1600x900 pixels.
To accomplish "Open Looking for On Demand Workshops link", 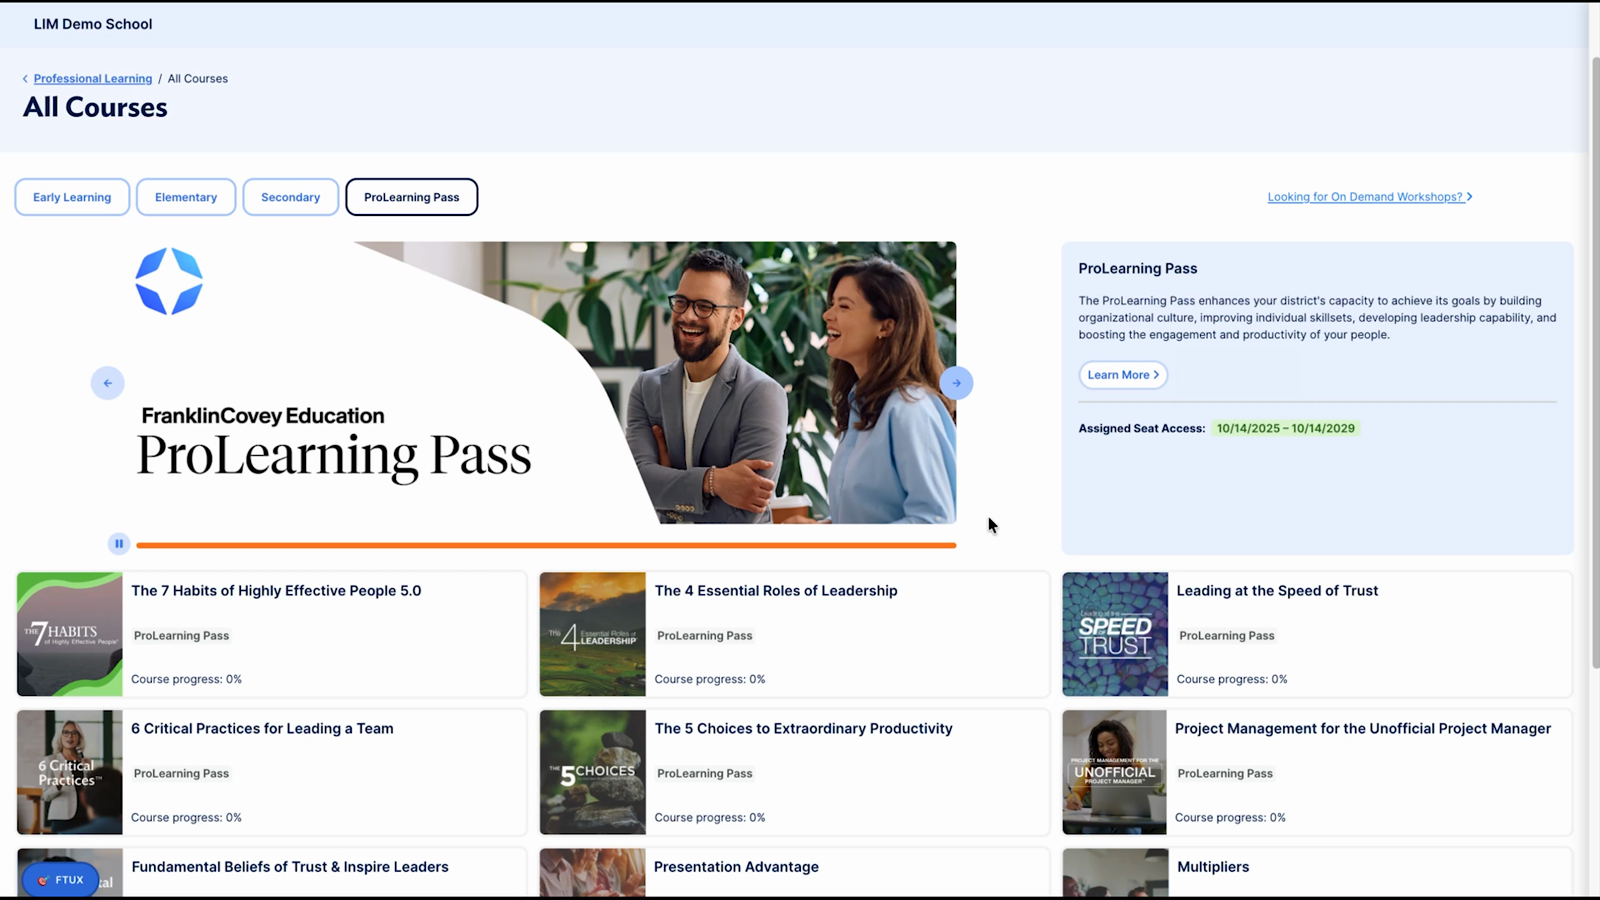I will pos(1370,197).
